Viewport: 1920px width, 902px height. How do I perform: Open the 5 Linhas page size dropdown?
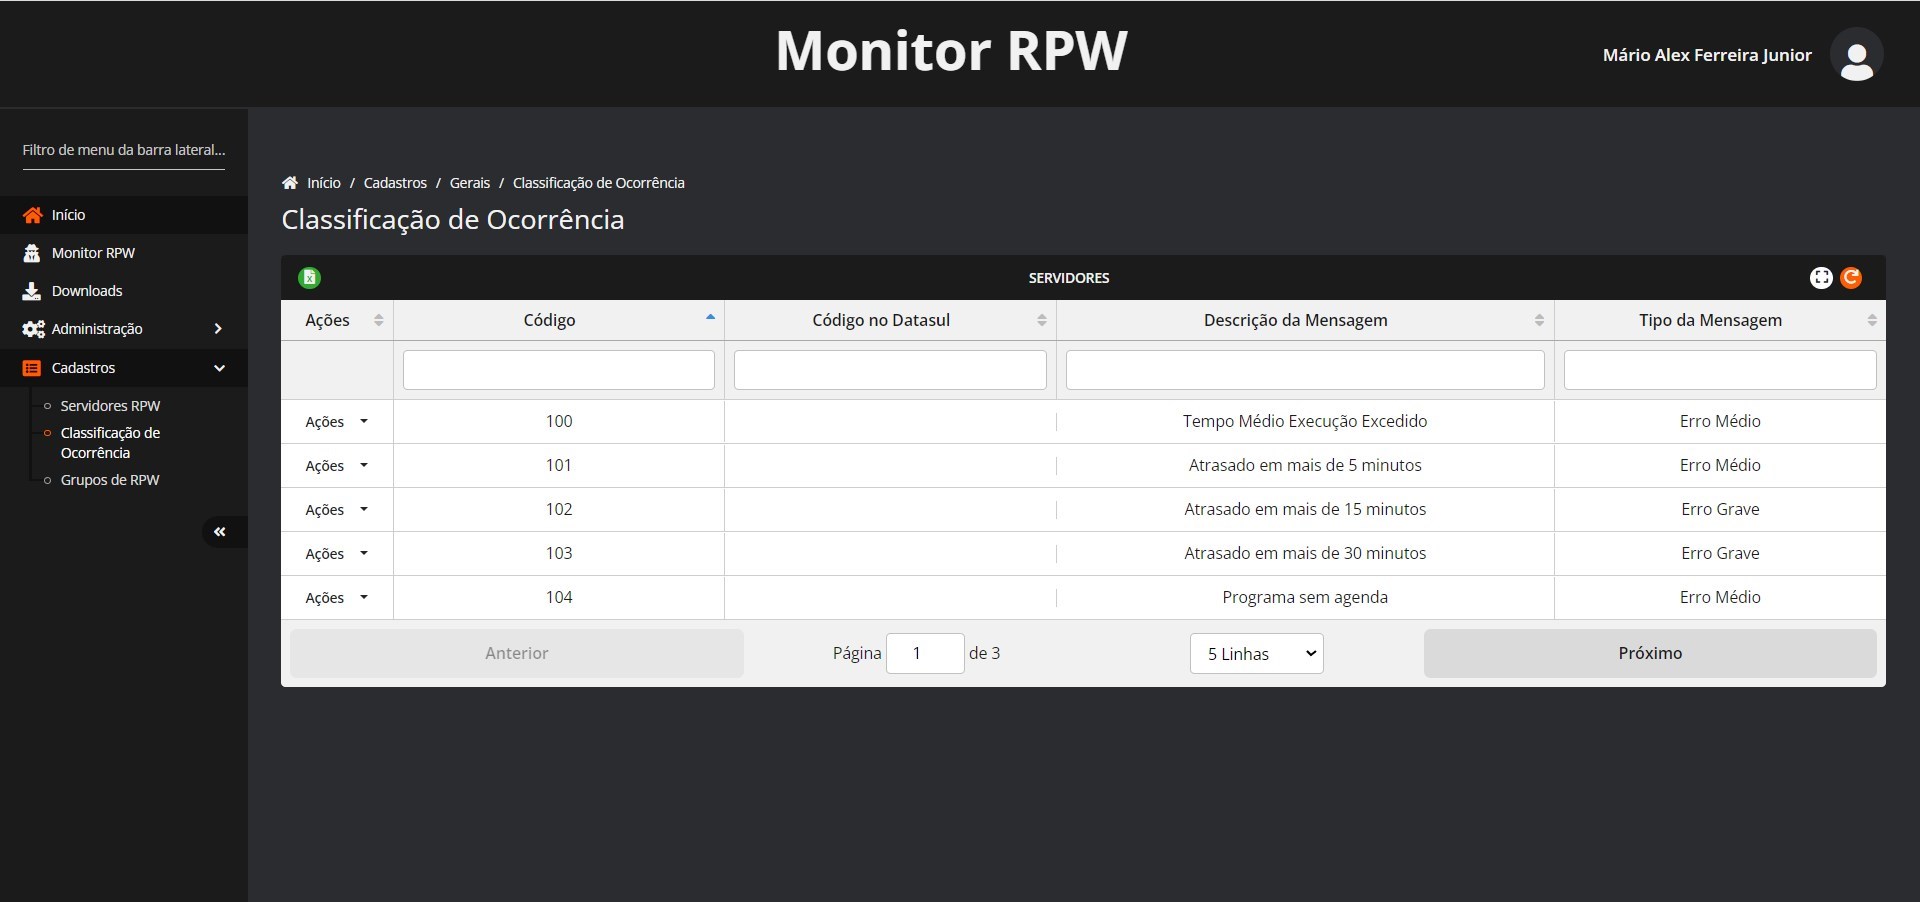pos(1256,654)
